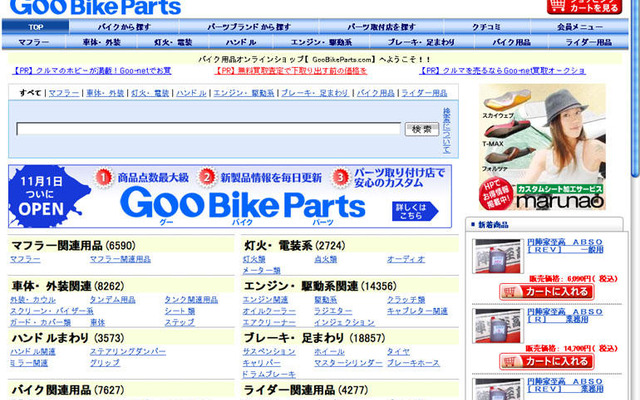Open オイルクーラー link

pyautogui.click(x=269, y=311)
